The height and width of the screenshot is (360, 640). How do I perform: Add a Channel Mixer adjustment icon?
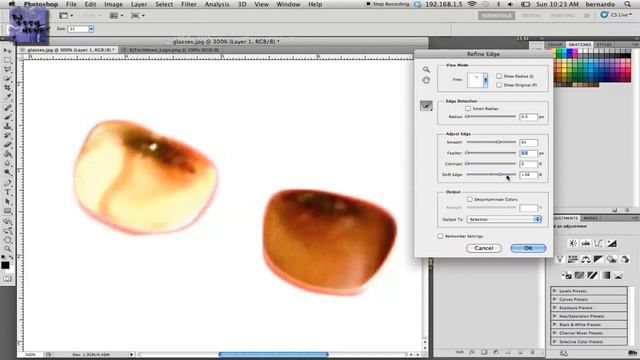[x=624, y=259]
